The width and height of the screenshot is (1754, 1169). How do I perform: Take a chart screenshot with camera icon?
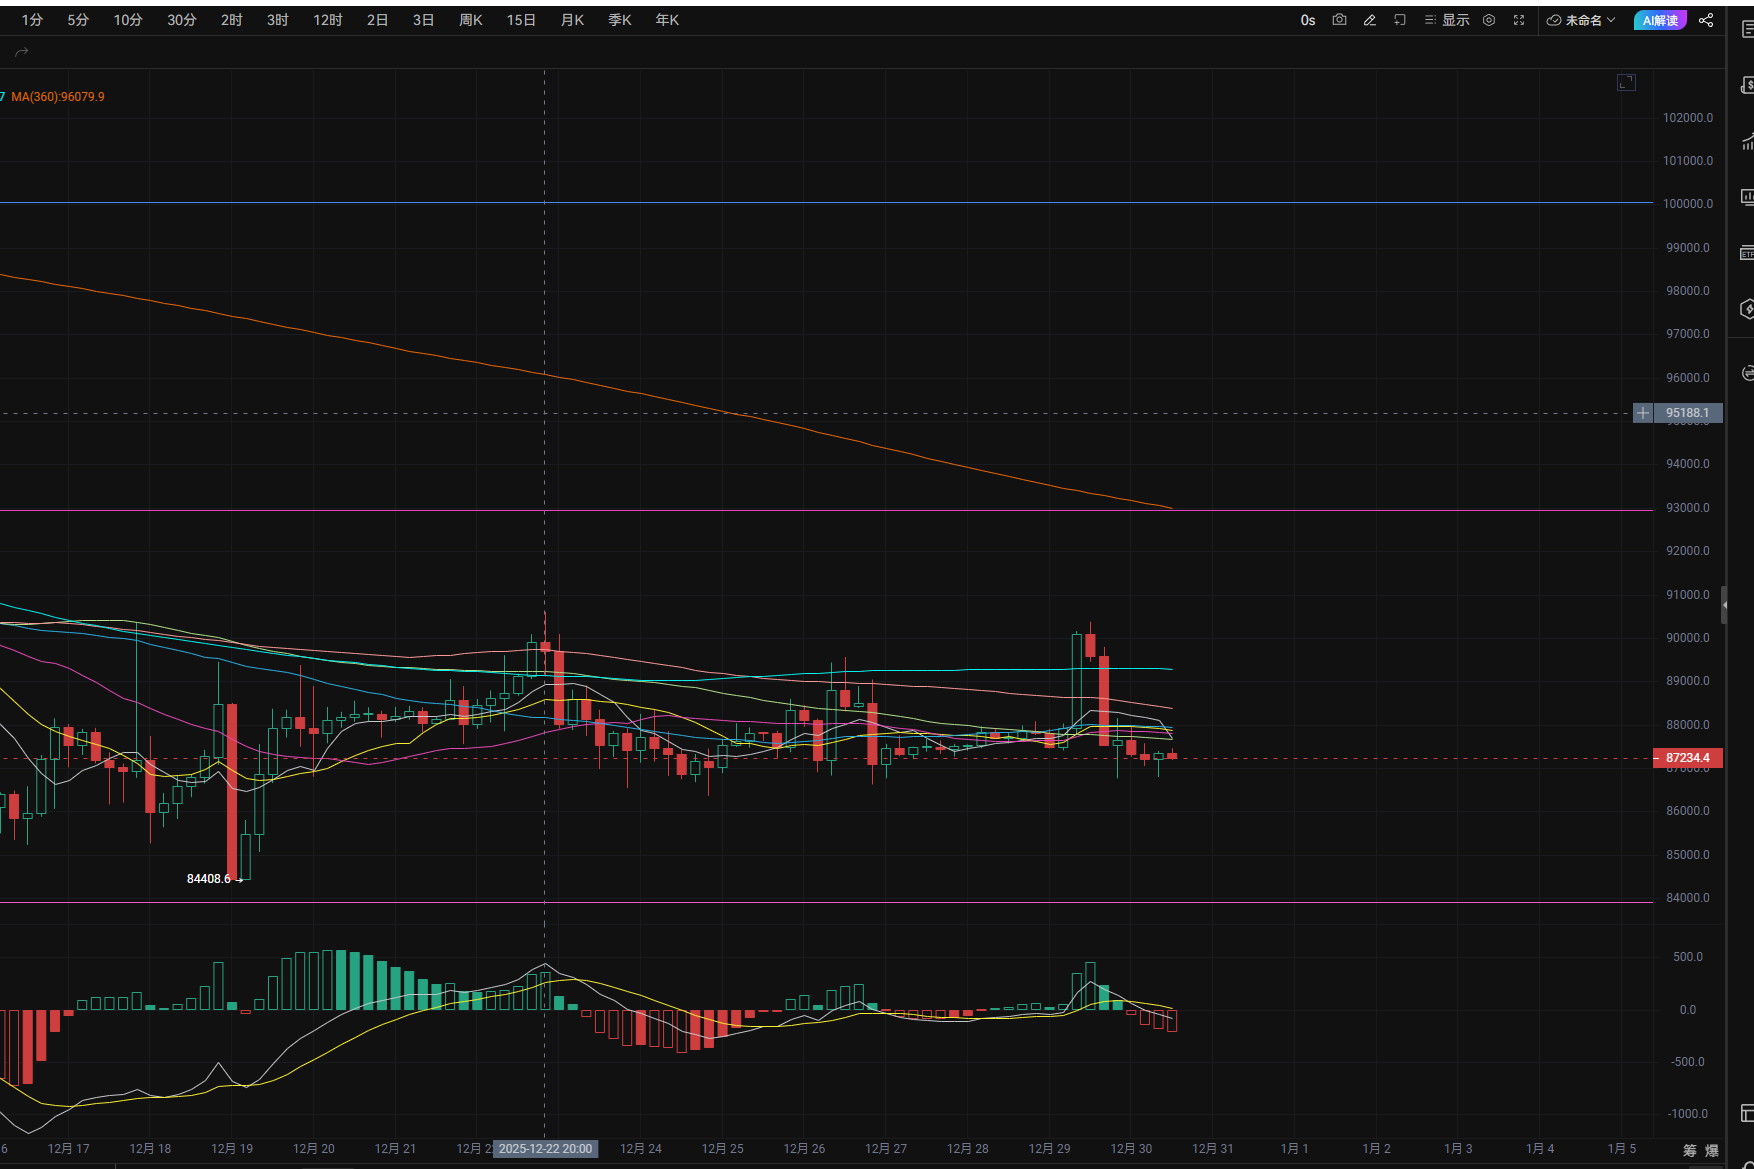pos(1339,20)
